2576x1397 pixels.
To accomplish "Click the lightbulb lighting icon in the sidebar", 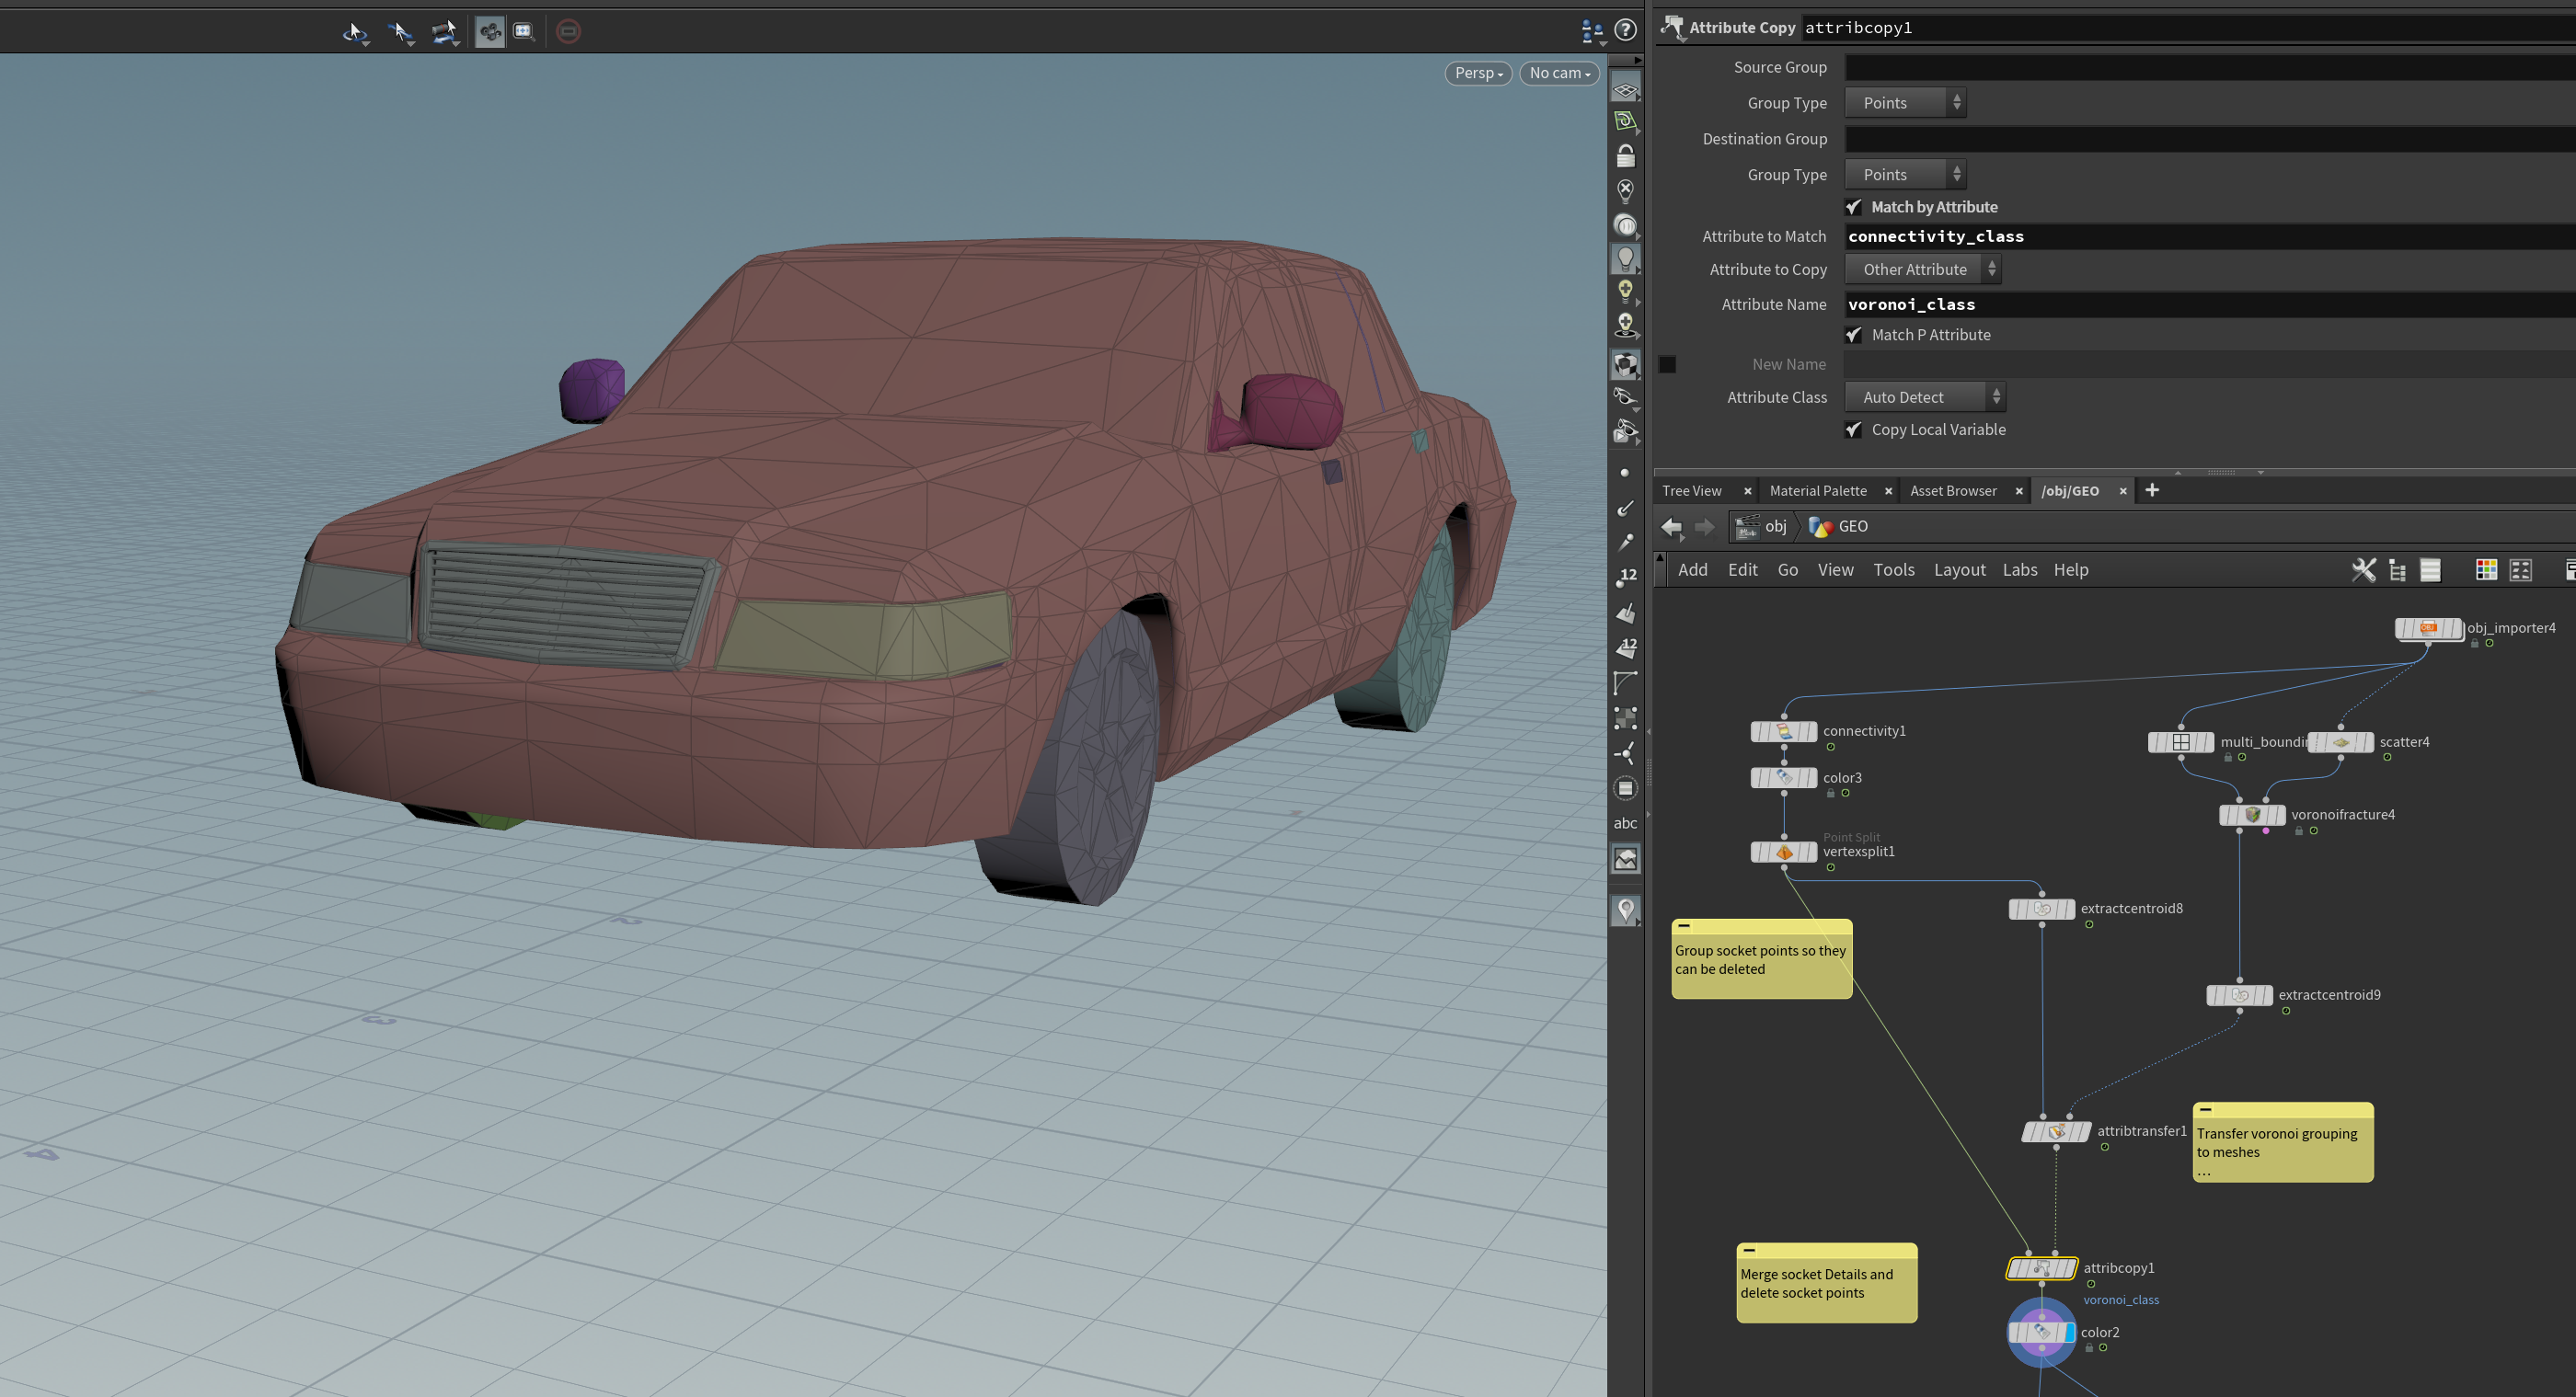I will [1625, 259].
